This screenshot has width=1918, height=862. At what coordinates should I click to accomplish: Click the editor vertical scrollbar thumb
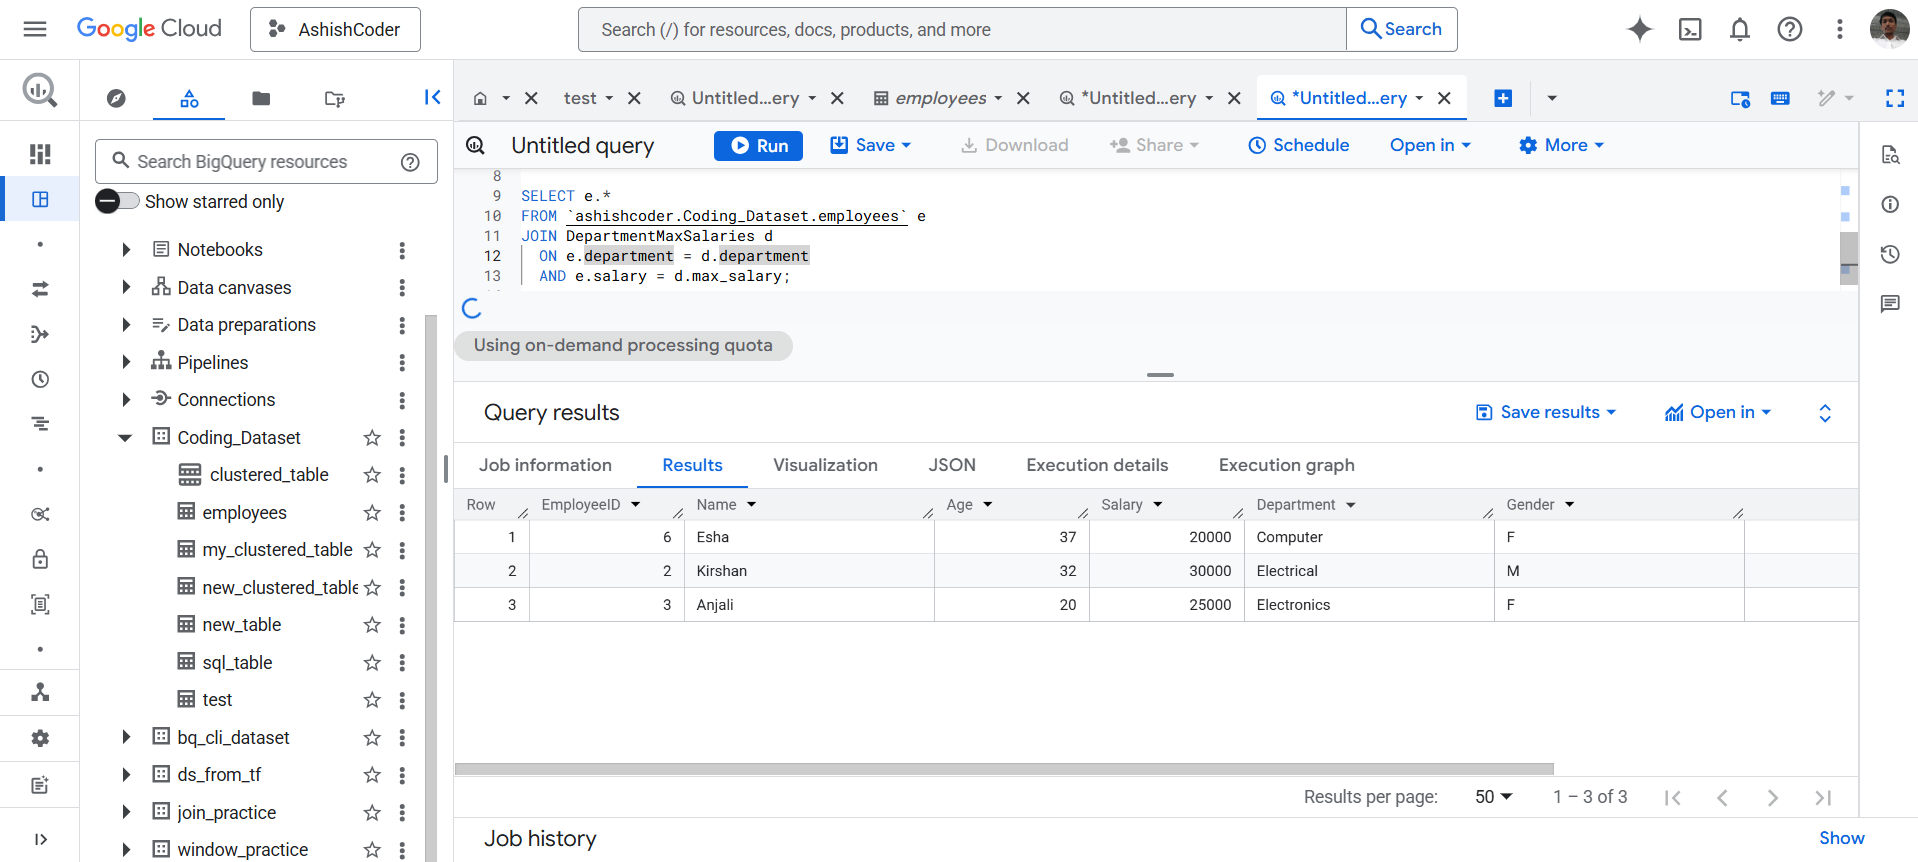click(x=1849, y=258)
